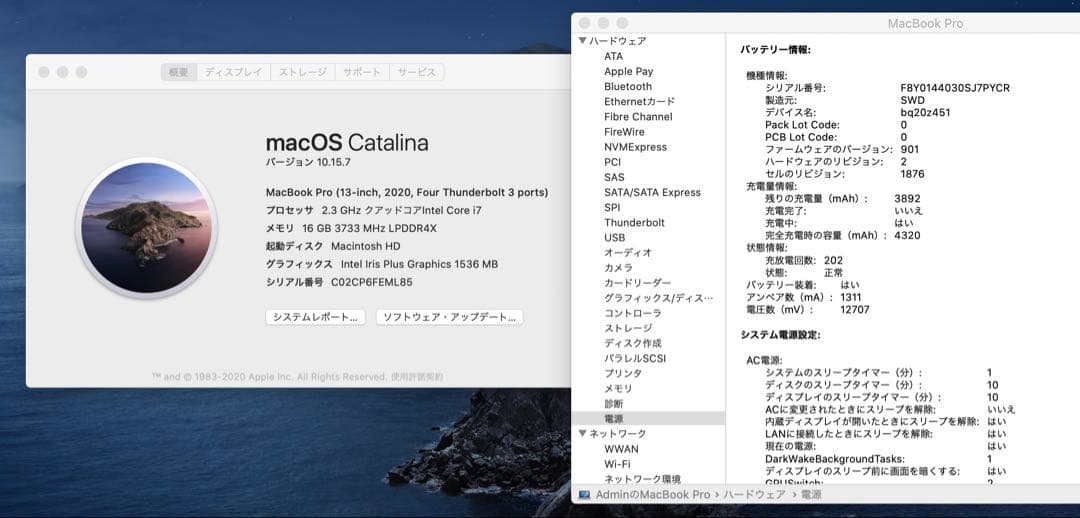This screenshot has height=518, width=1080.
Task: Select Thunderbolt in the sidebar
Action: point(634,222)
